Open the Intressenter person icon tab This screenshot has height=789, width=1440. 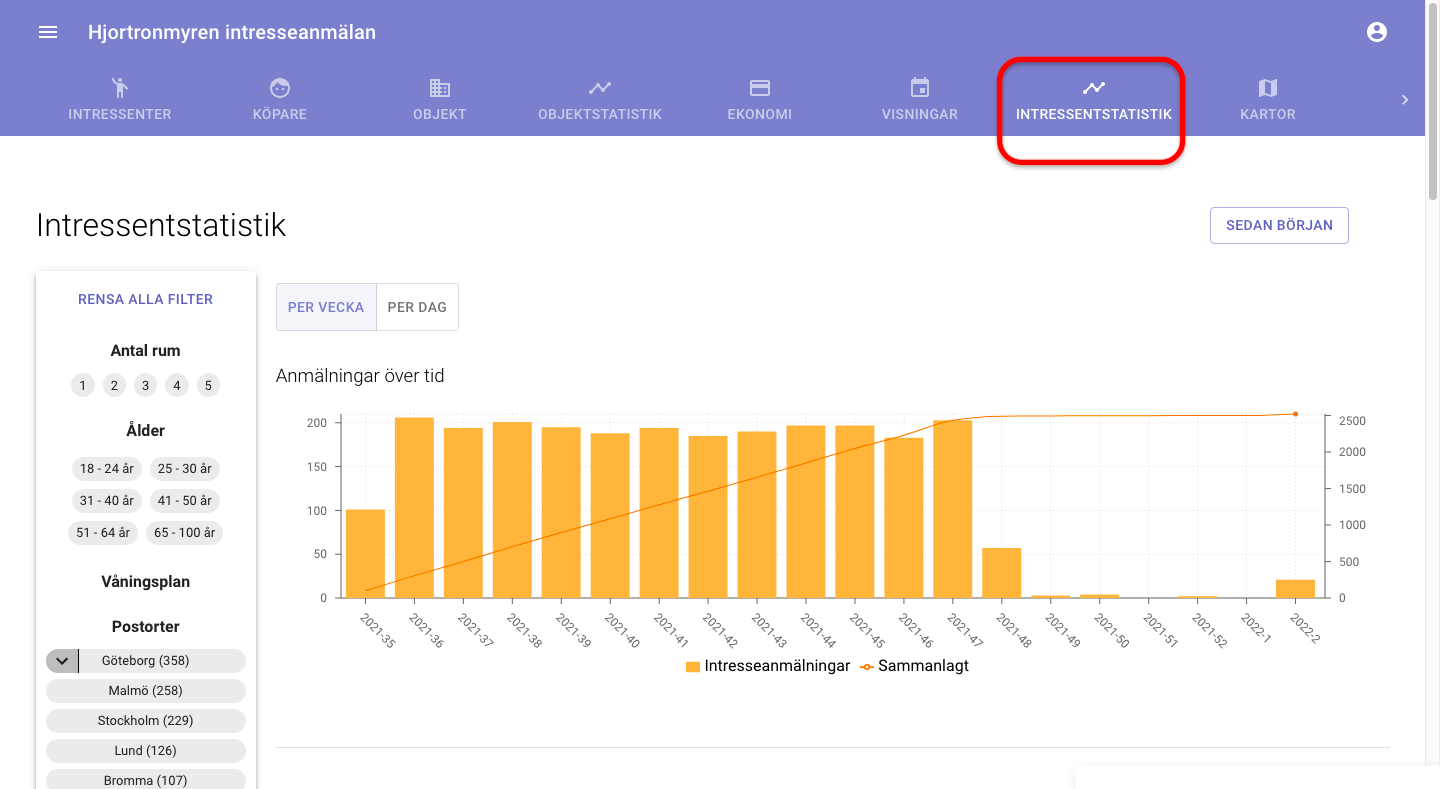(x=119, y=88)
